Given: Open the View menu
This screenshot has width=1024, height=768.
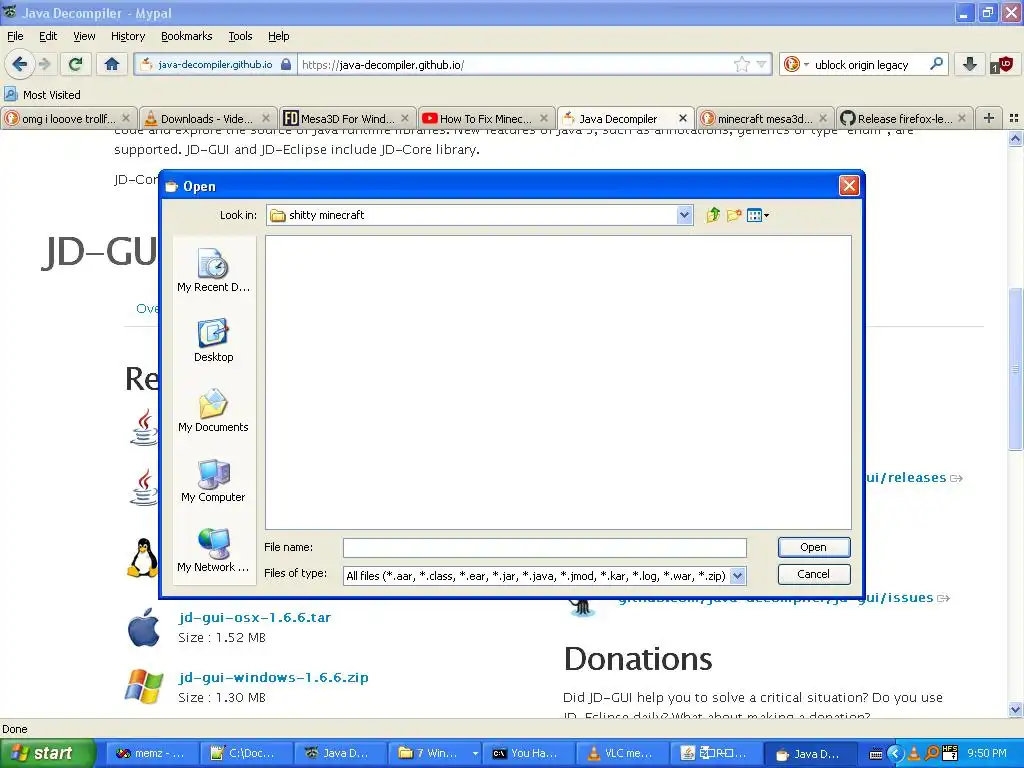Looking at the screenshot, I should [x=84, y=36].
